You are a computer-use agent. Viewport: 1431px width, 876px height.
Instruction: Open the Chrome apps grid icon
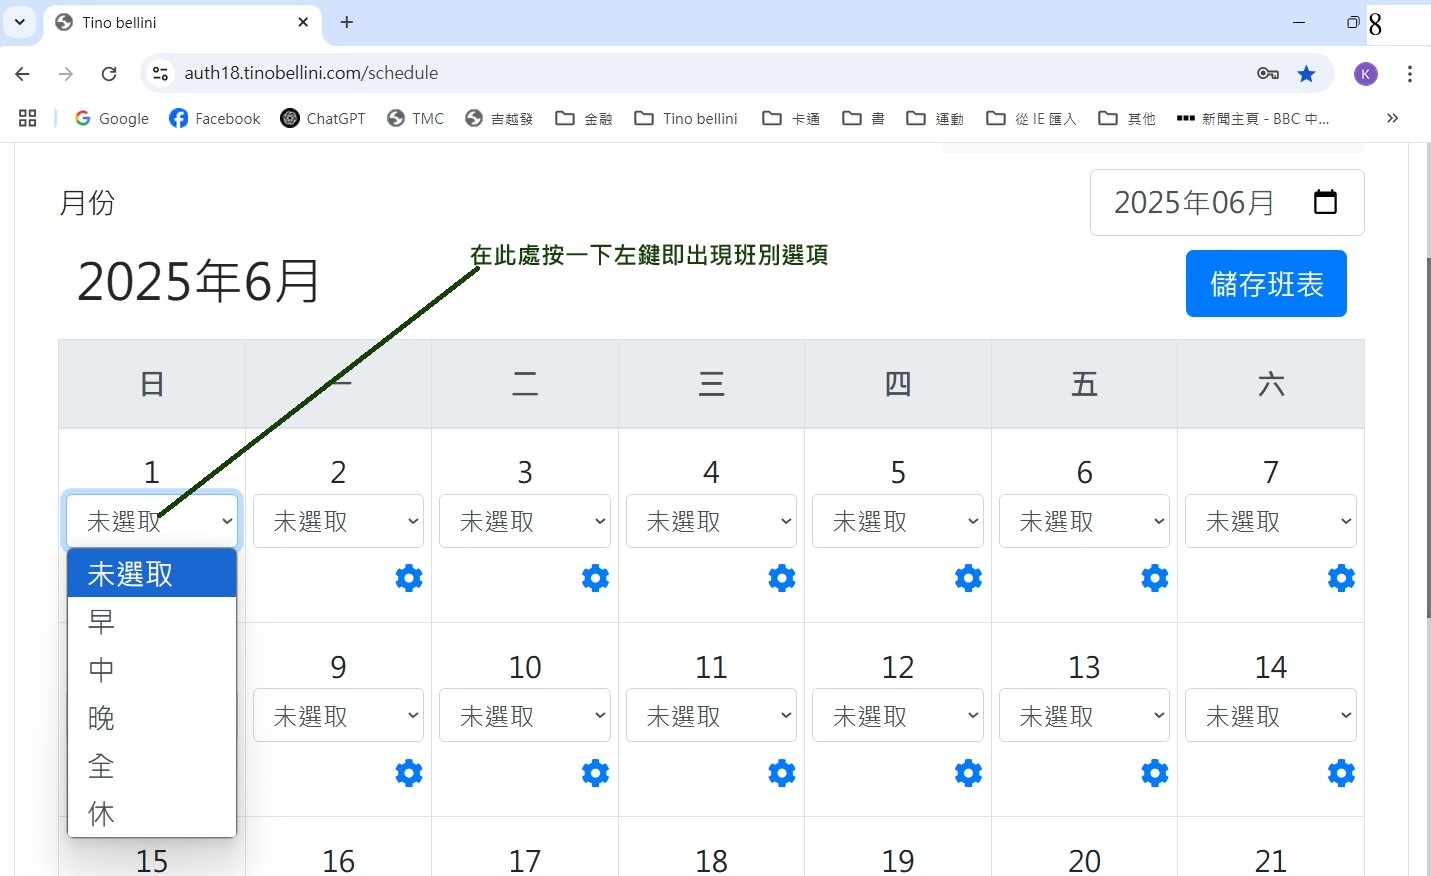tap(28, 118)
